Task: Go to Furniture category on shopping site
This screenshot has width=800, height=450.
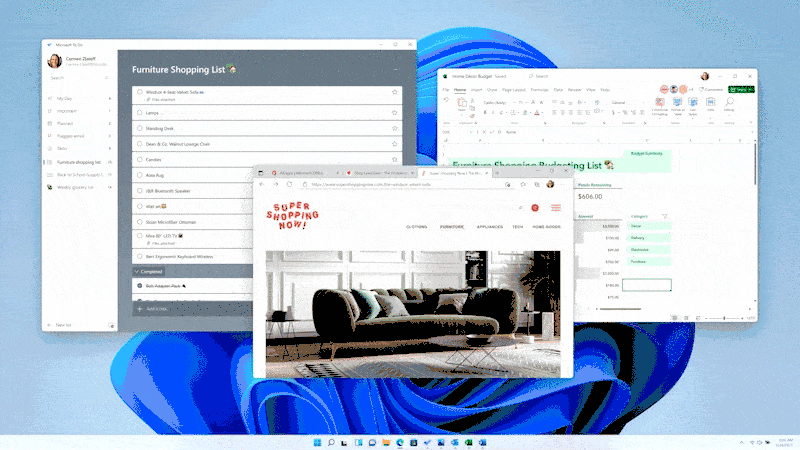Action: pos(452,227)
